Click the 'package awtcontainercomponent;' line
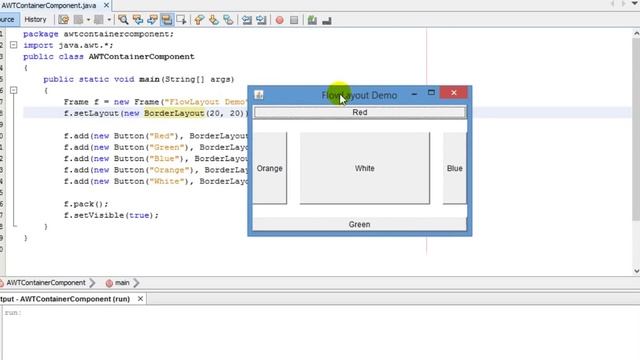 tap(98, 34)
